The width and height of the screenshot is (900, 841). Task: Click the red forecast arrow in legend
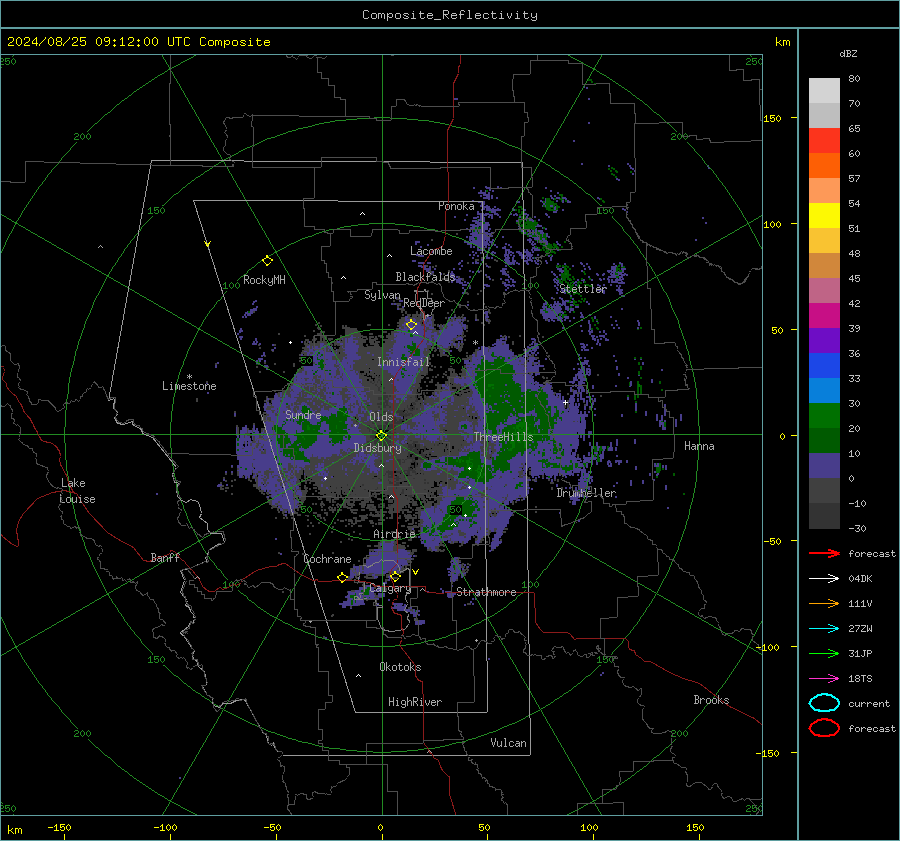coord(824,553)
